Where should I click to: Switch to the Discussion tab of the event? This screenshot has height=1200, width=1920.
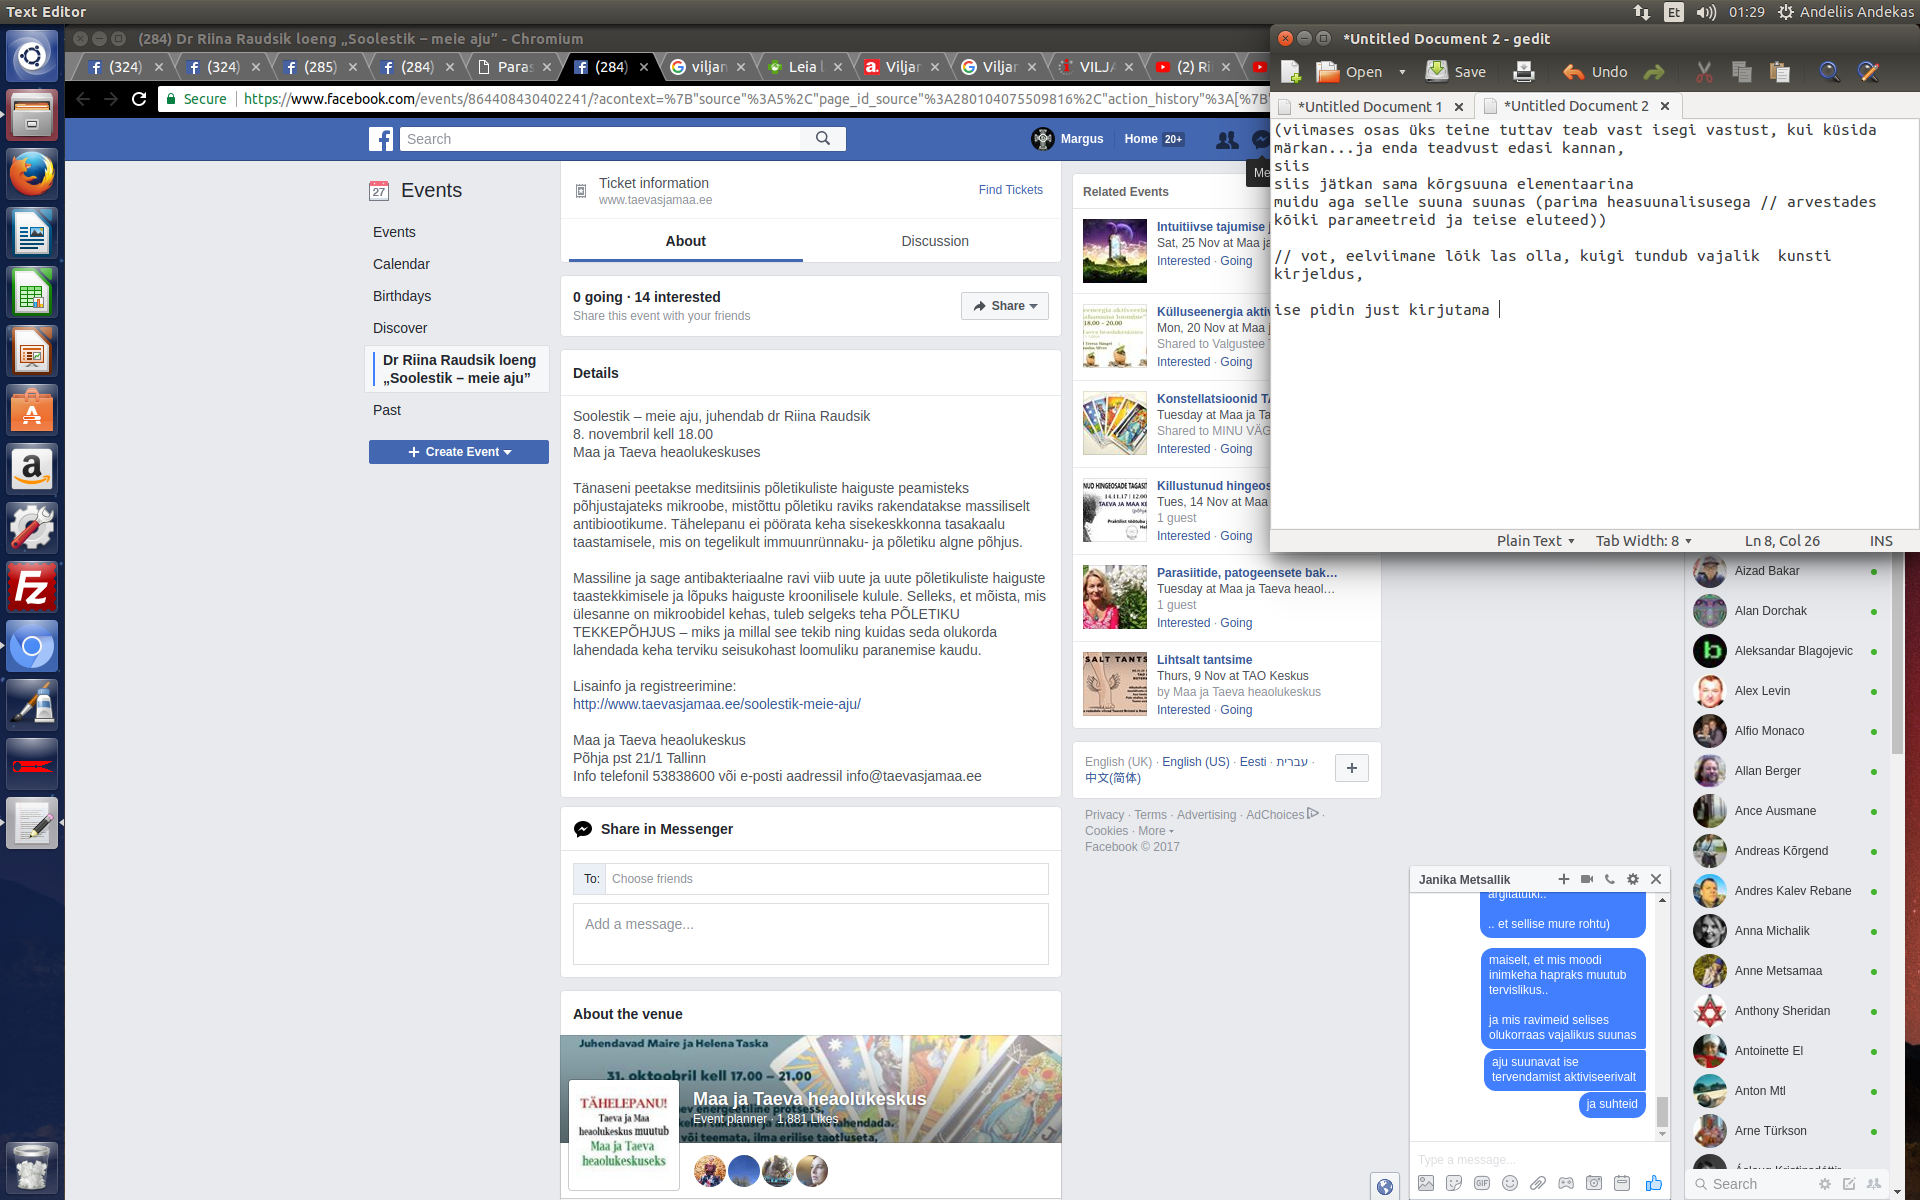pos(935,241)
